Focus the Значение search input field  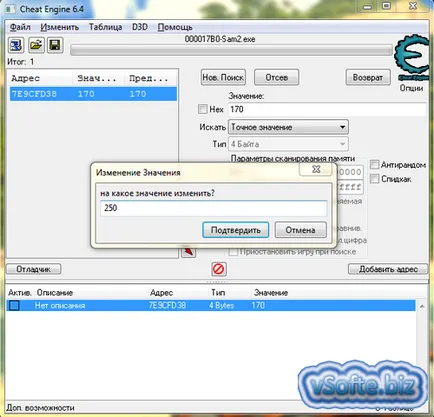click(327, 109)
